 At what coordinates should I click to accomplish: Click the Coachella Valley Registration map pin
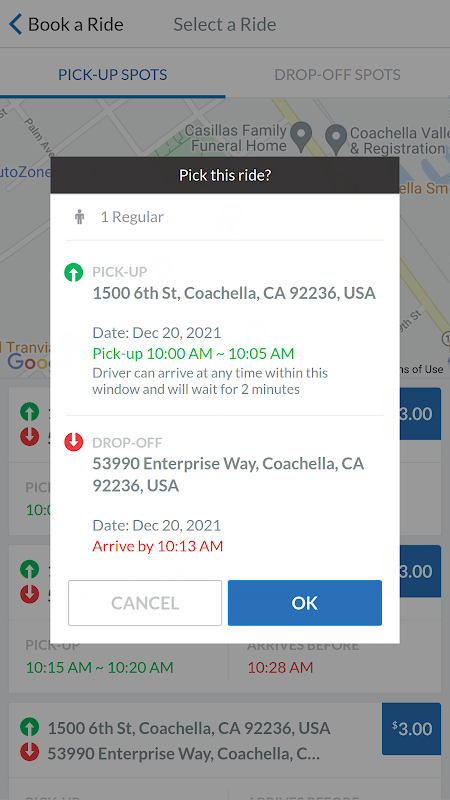336,139
